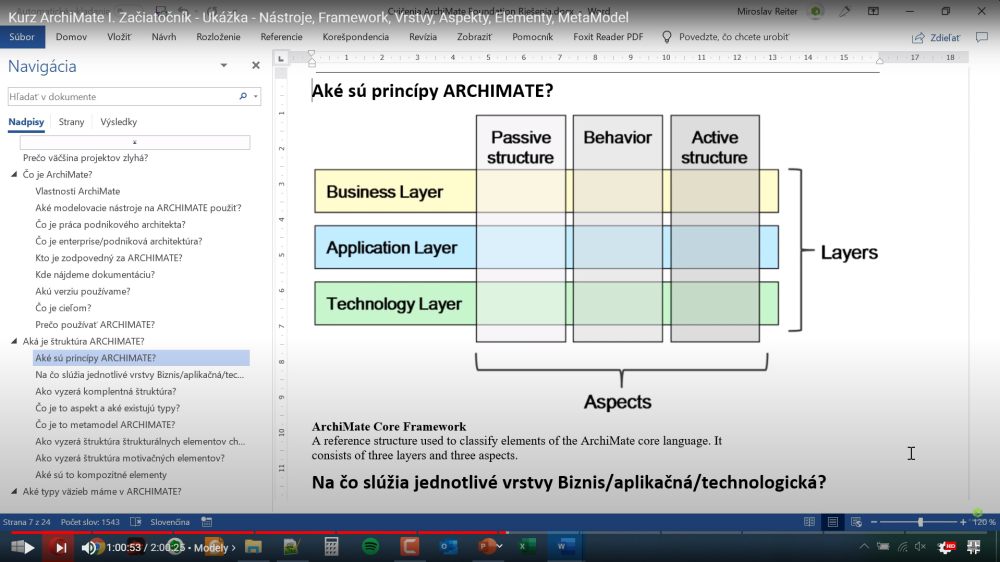
Task: Mute the video with the volume icon
Action: 89,547
